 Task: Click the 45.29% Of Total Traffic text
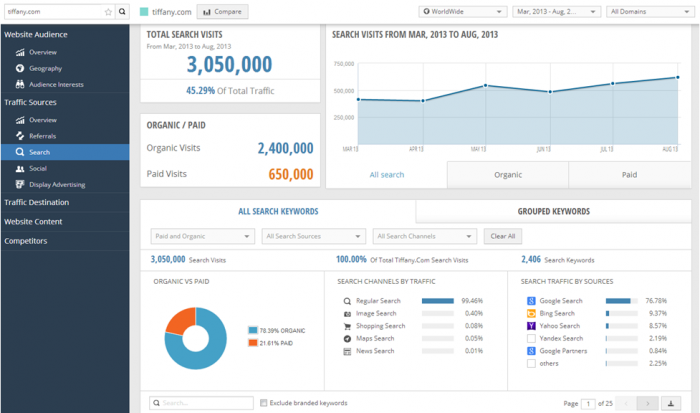click(230, 91)
